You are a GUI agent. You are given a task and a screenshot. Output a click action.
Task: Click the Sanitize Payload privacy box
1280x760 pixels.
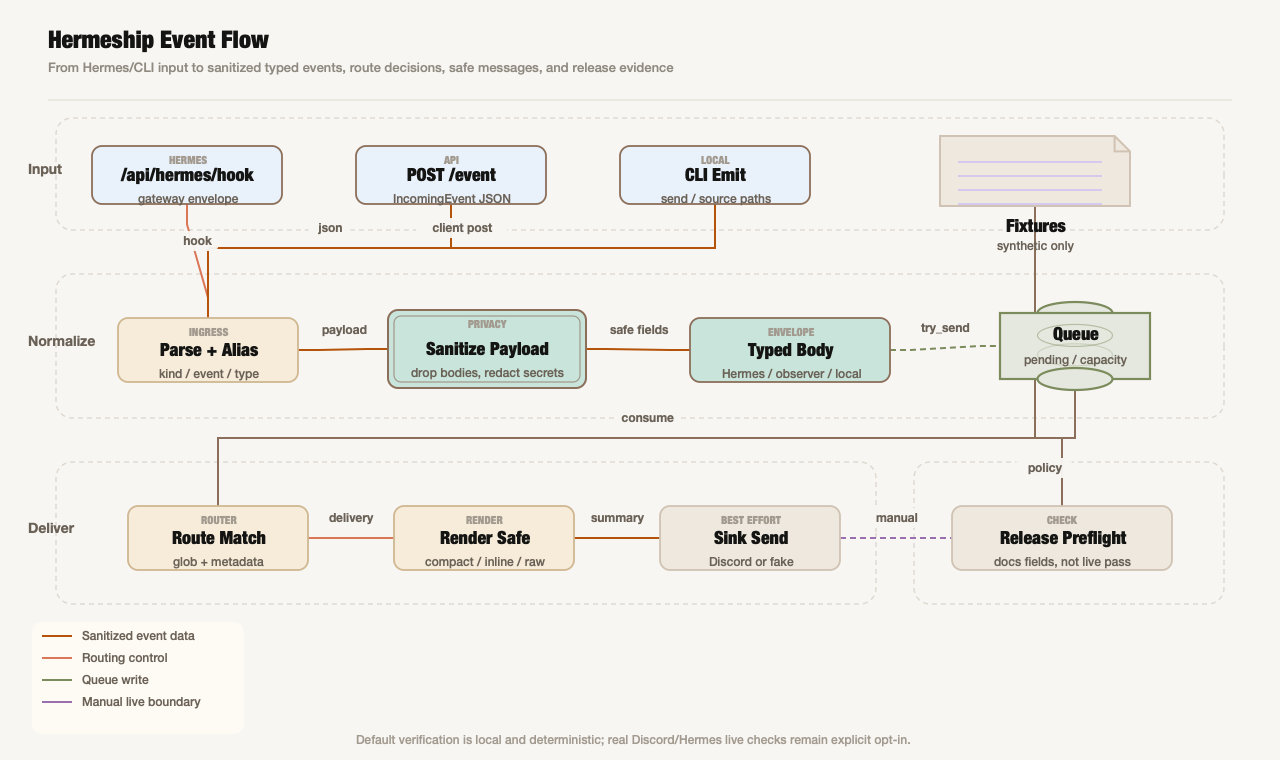pyautogui.click(x=487, y=349)
